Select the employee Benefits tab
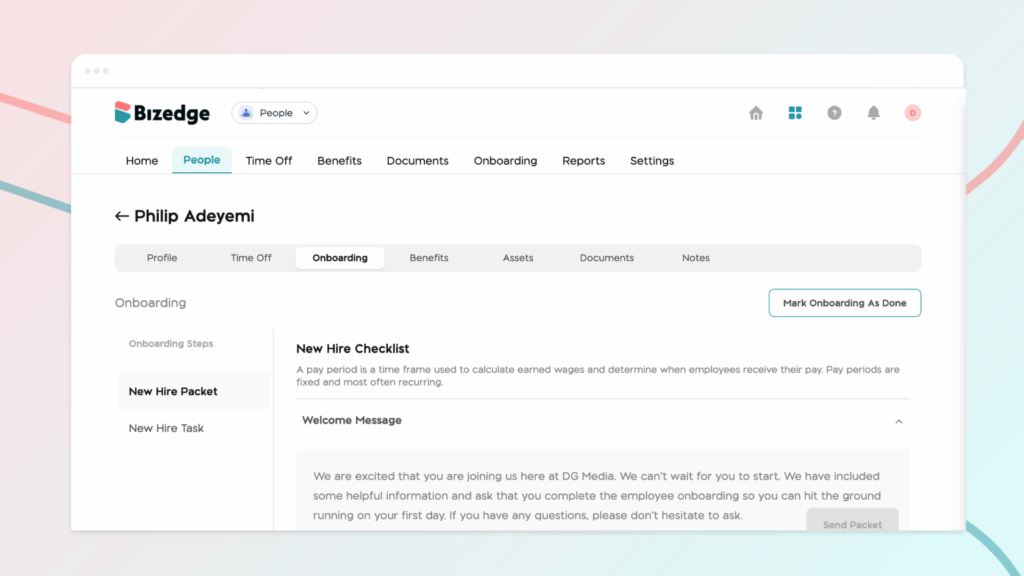Viewport: 1024px width, 576px height. (429, 258)
